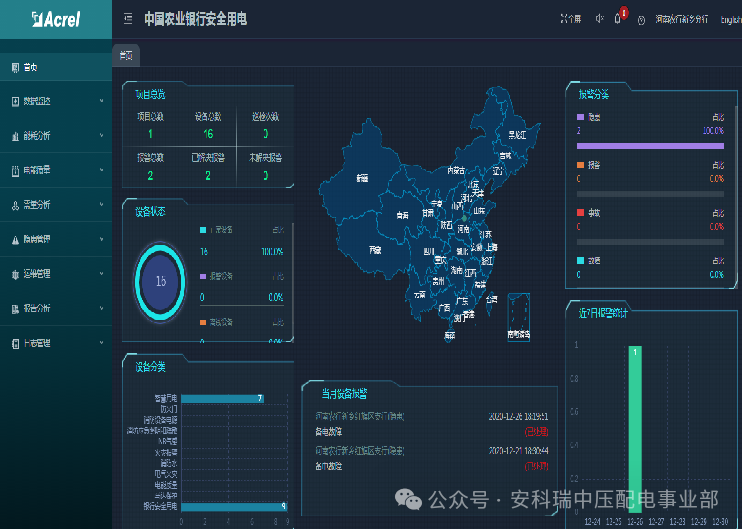Click the green bar on 12-26 in alarm chart
The height and width of the screenshot is (530, 743).
(635, 429)
